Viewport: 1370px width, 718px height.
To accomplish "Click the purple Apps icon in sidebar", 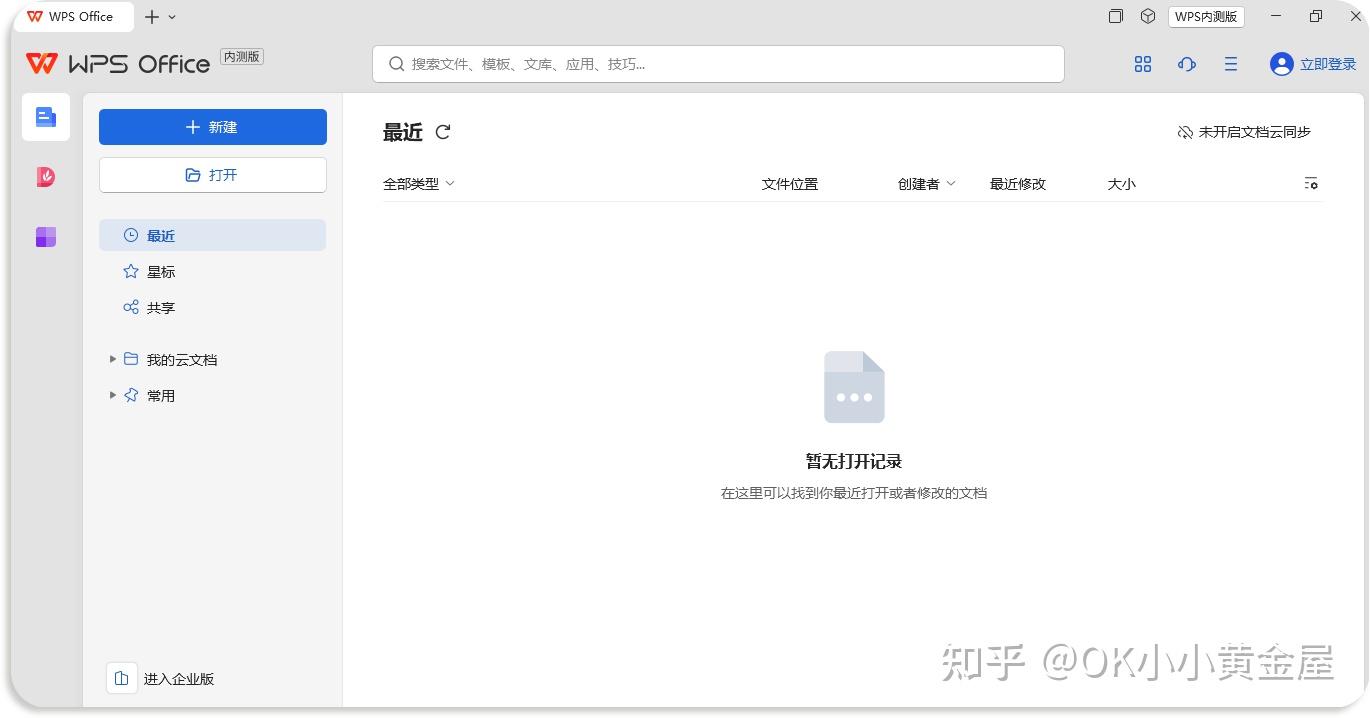I will [45, 237].
